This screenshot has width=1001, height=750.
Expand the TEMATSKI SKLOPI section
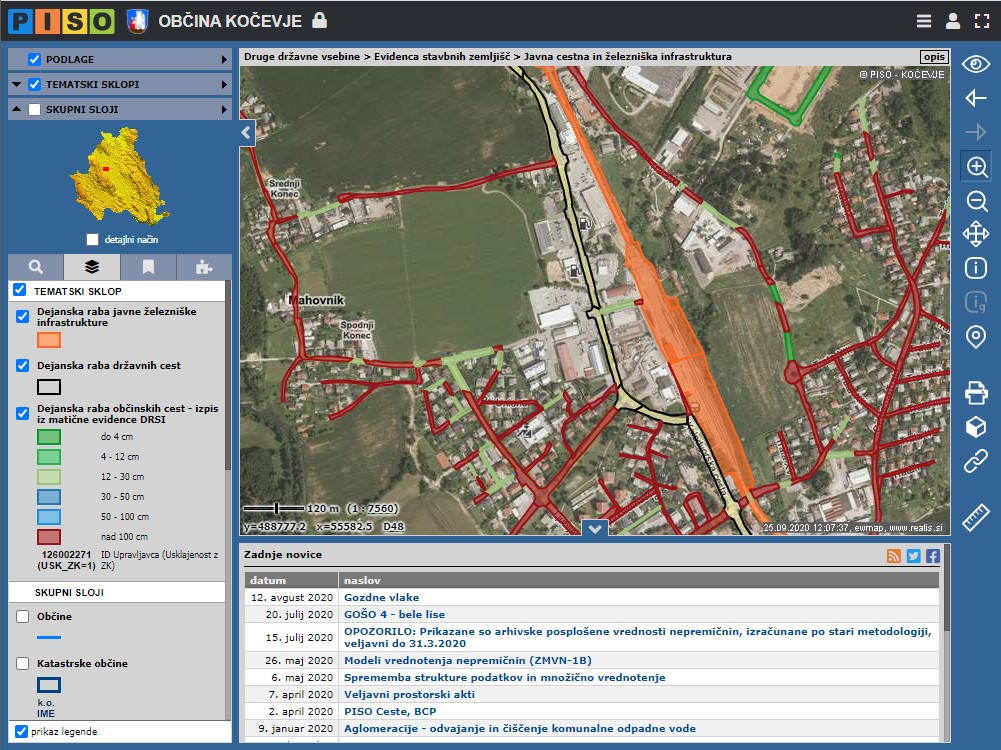coord(224,85)
